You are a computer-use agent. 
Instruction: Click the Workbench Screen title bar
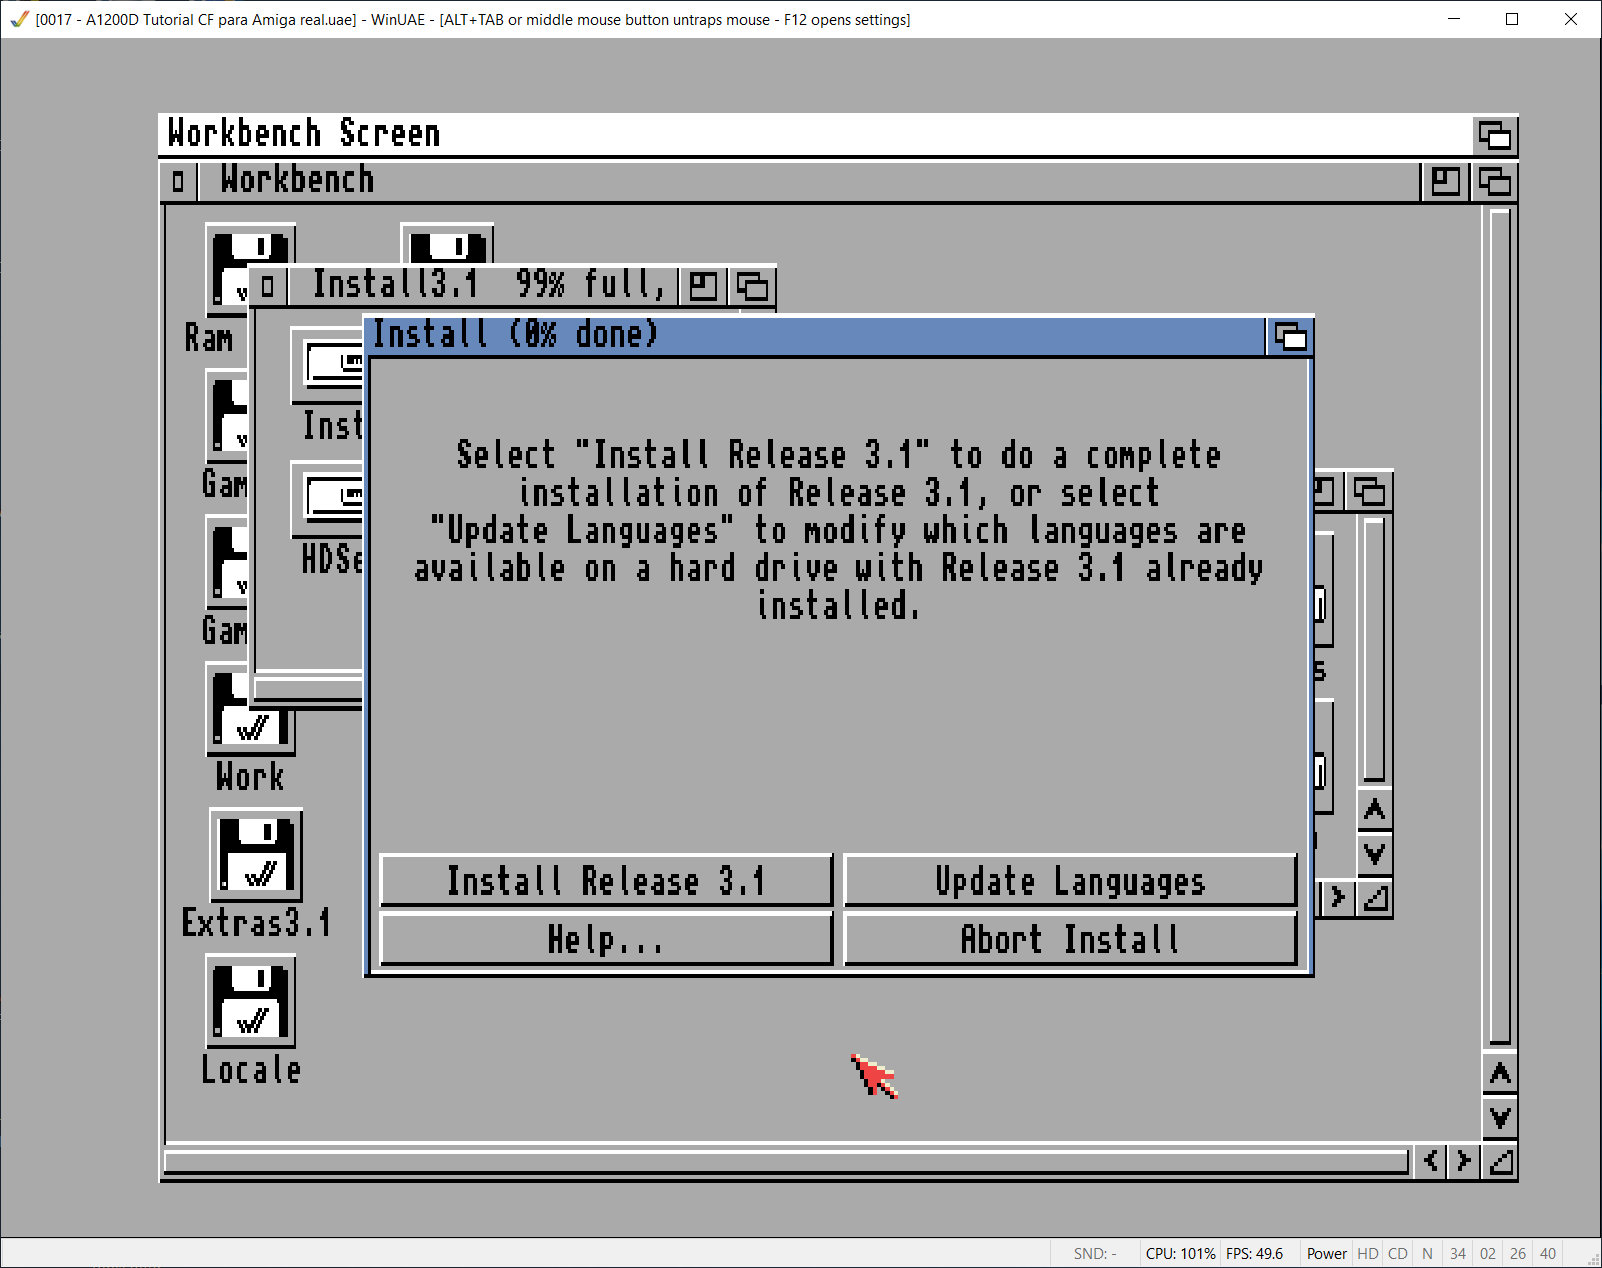coord(816,134)
